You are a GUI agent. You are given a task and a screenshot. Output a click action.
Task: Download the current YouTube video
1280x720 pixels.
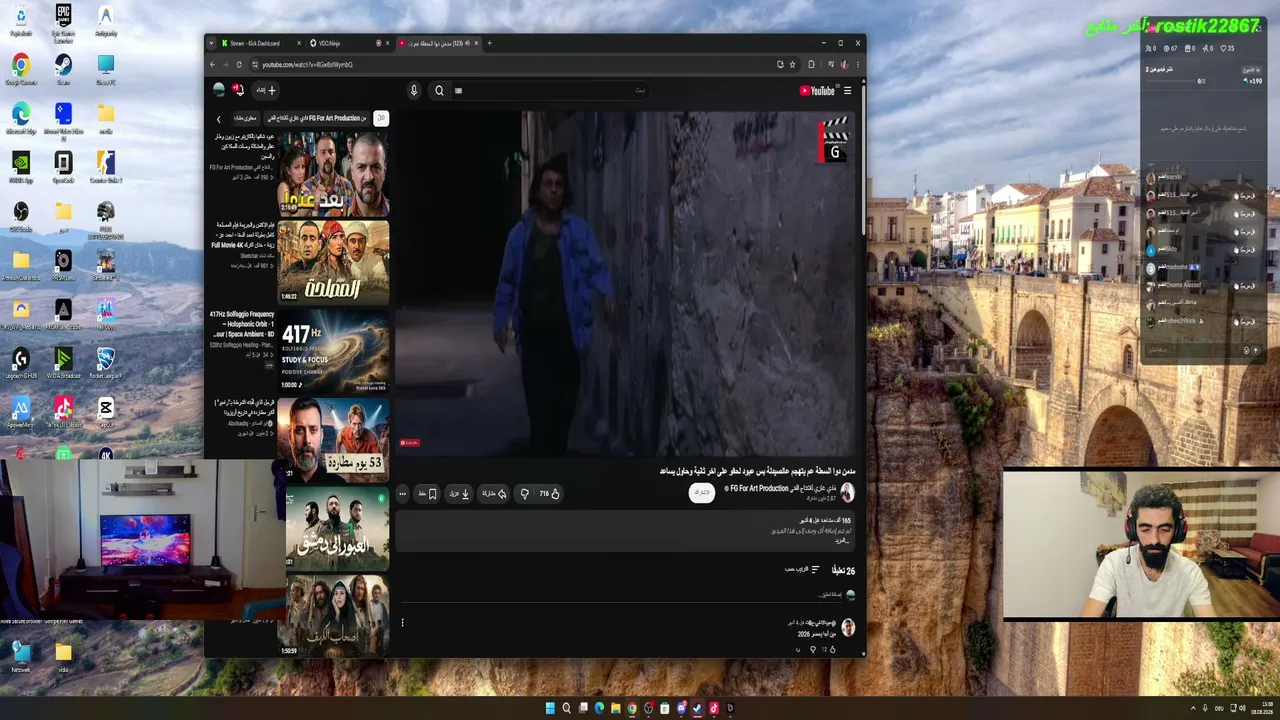(459, 493)
